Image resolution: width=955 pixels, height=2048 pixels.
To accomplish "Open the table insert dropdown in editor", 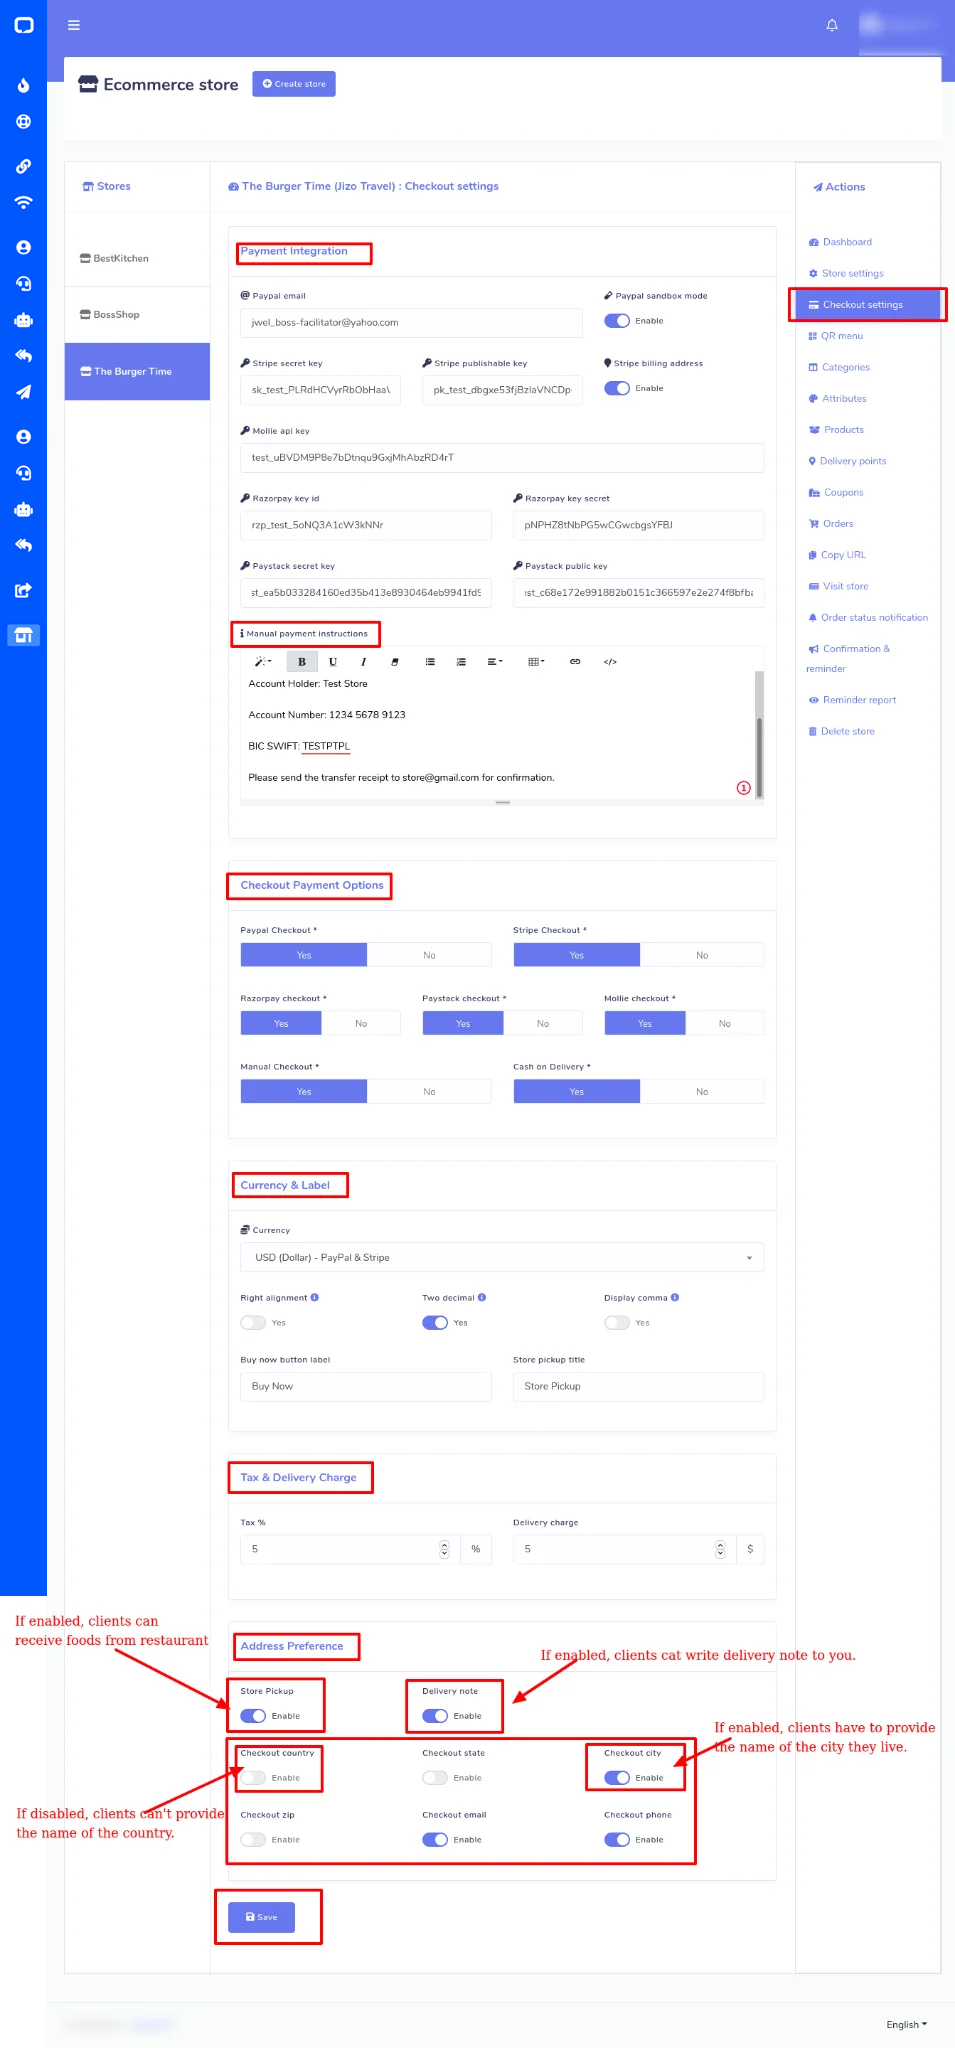I will (536, 662).
